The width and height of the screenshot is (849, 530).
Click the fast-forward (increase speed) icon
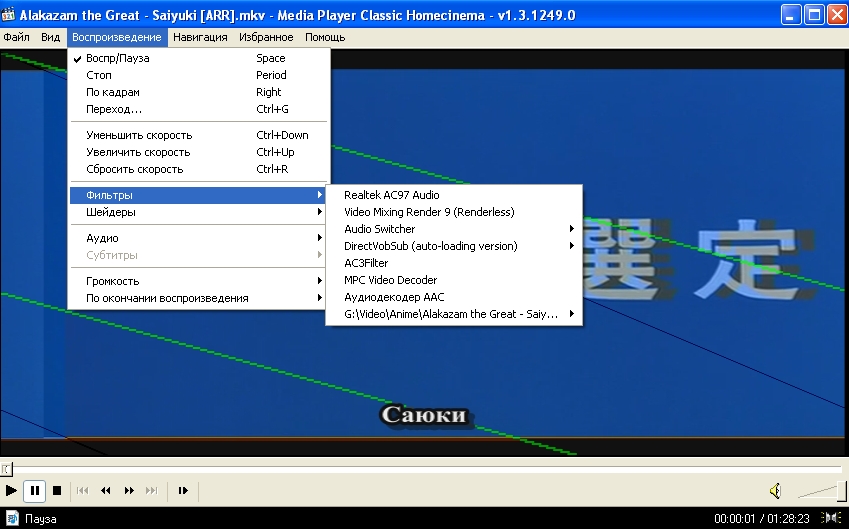coord(129,490)
